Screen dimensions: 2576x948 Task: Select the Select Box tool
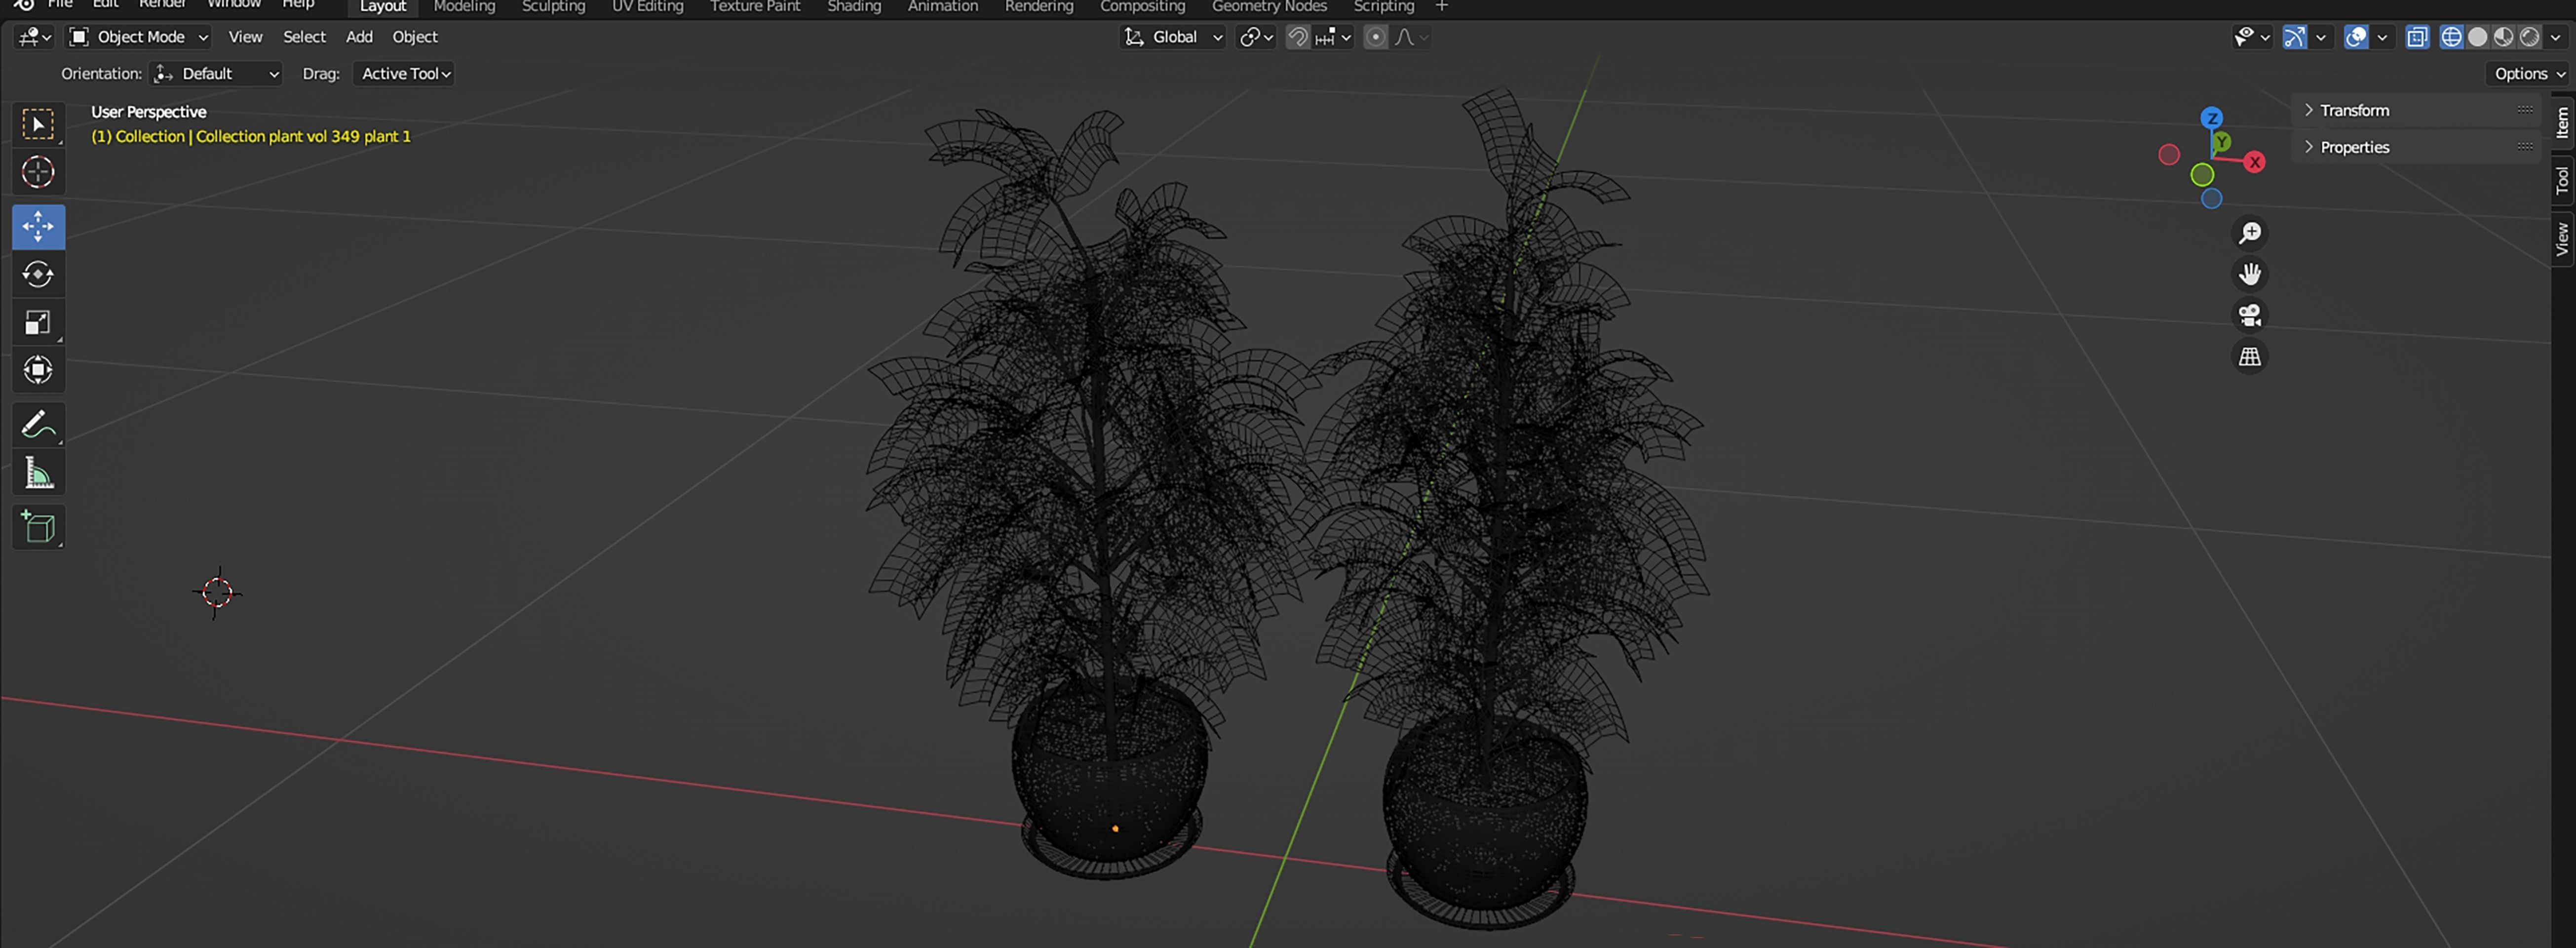[x=38, y=124]
